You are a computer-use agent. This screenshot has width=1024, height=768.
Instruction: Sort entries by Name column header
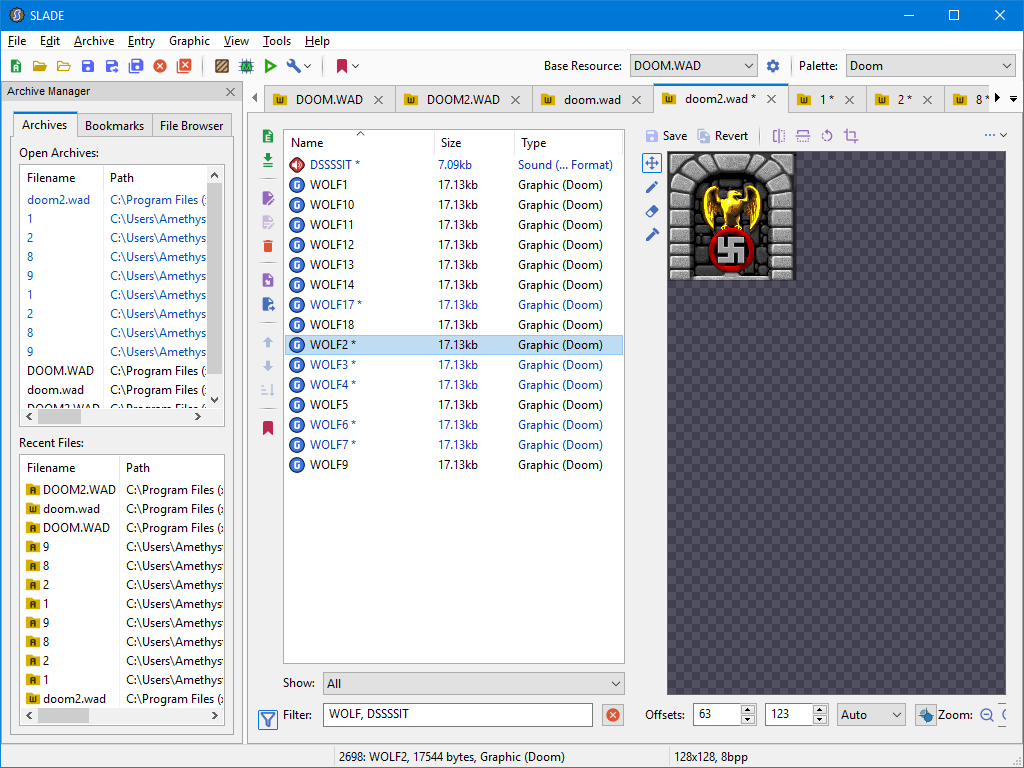click(359, 142)
